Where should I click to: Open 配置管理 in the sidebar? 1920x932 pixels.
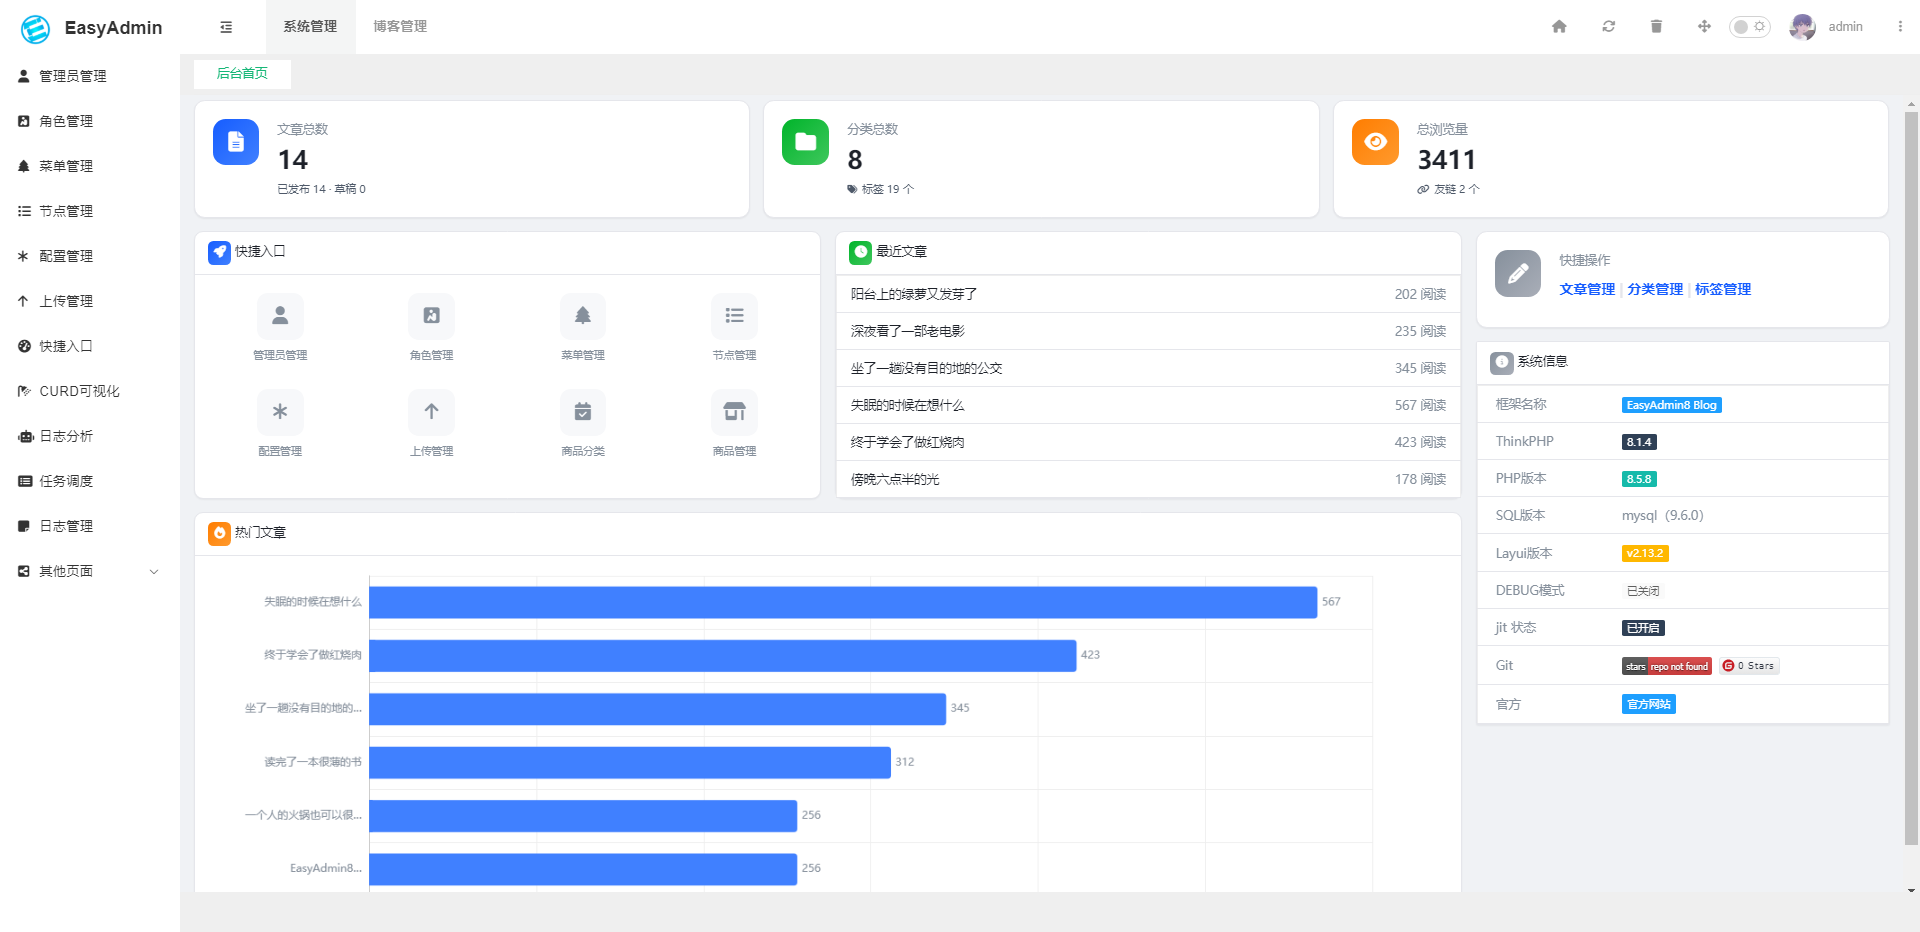tap(90, 256)
